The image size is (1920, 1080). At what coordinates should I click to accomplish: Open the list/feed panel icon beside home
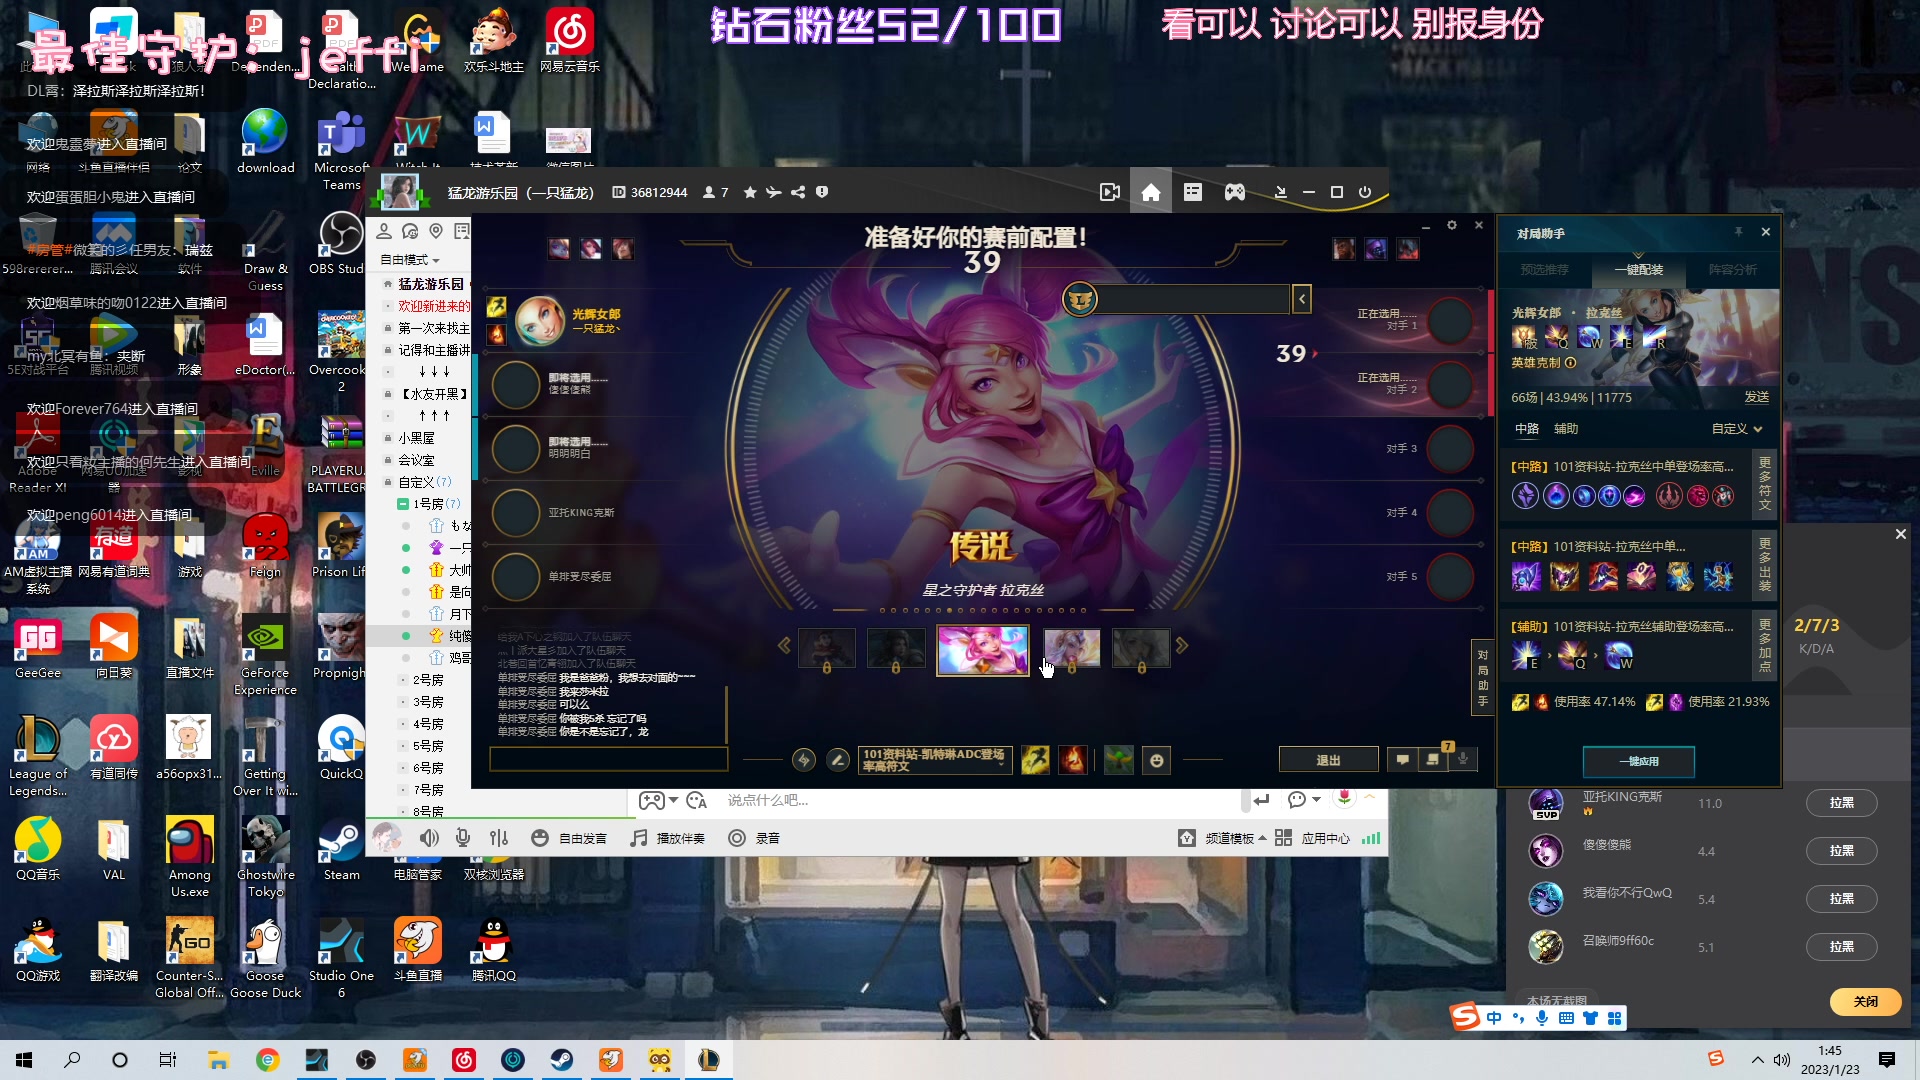1193,192
